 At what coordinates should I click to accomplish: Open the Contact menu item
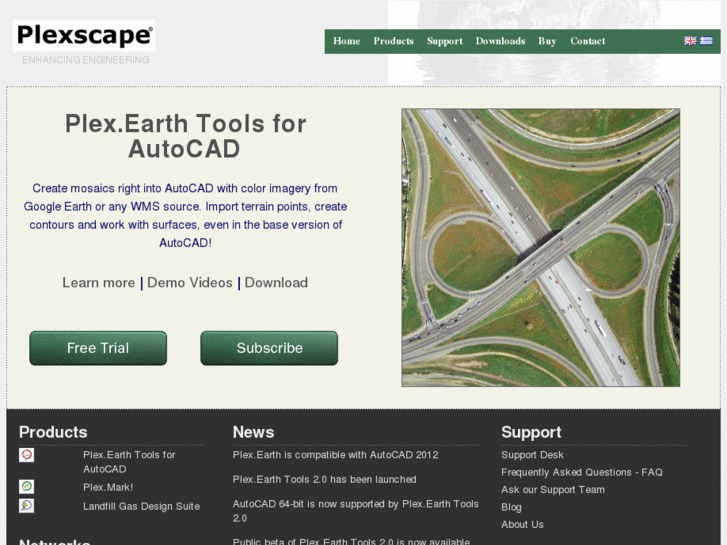[x=587, y=41]
